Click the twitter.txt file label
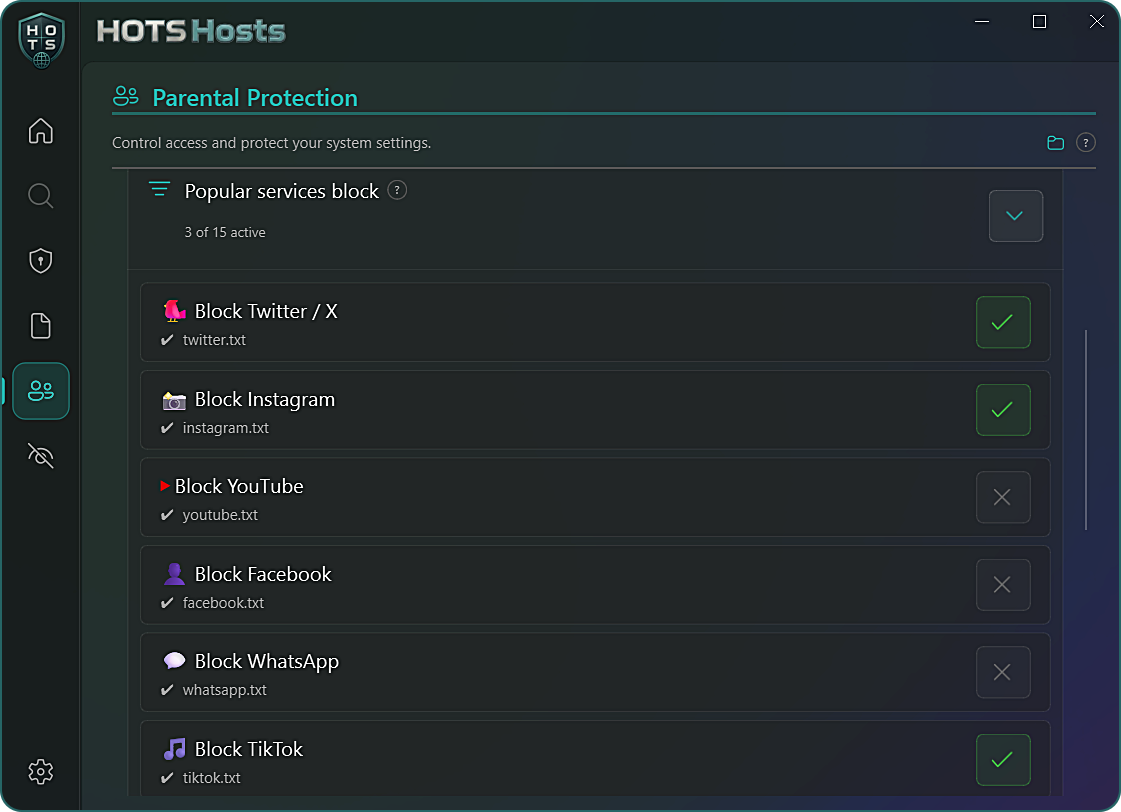 [x=214, y=340]
